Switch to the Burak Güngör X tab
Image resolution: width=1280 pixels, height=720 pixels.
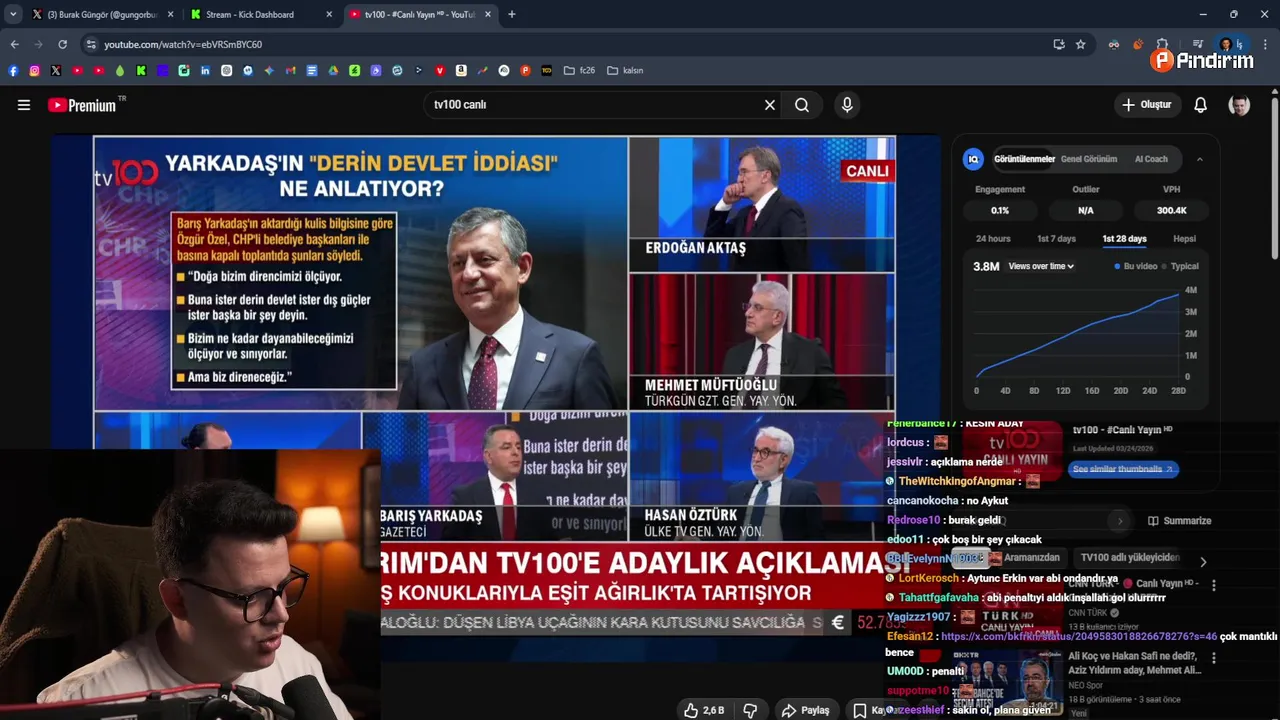pyautogui.click(x=102, y=15)
